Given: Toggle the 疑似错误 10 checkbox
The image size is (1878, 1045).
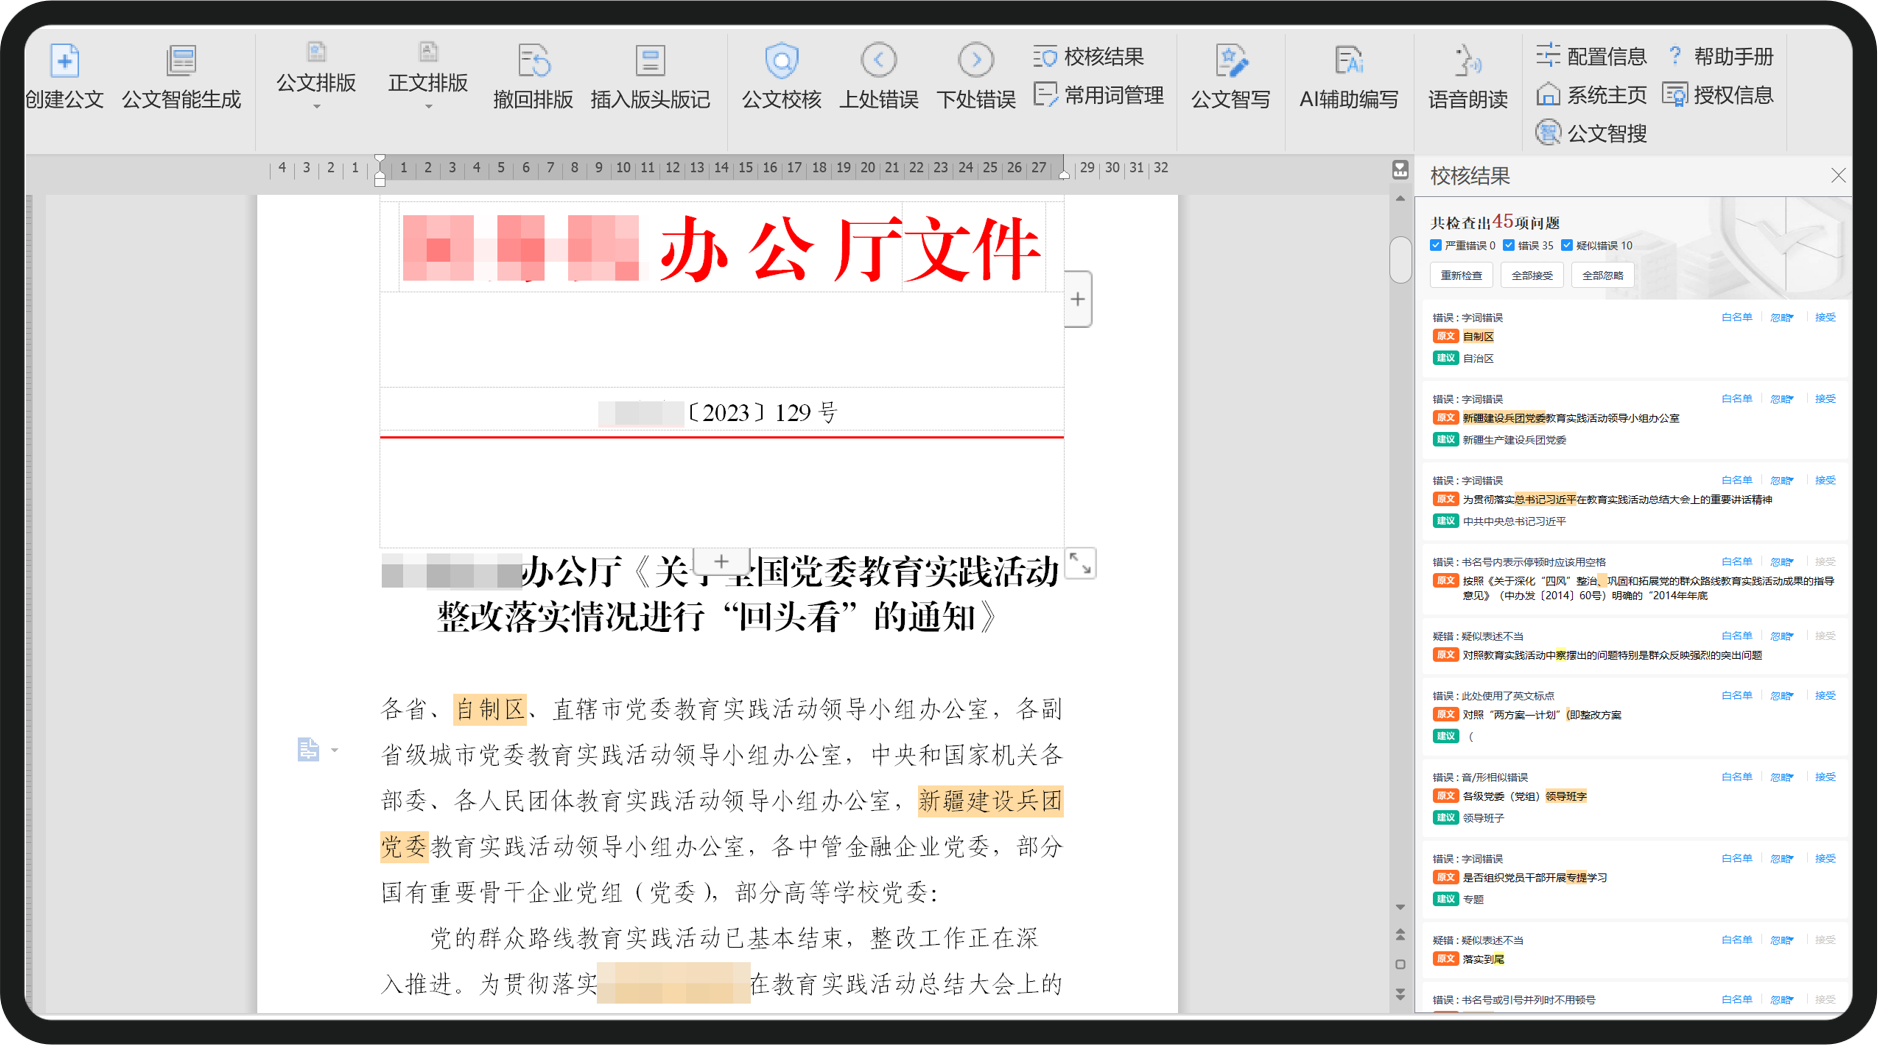Looking at the screenshot, I should click(1567, 245).
